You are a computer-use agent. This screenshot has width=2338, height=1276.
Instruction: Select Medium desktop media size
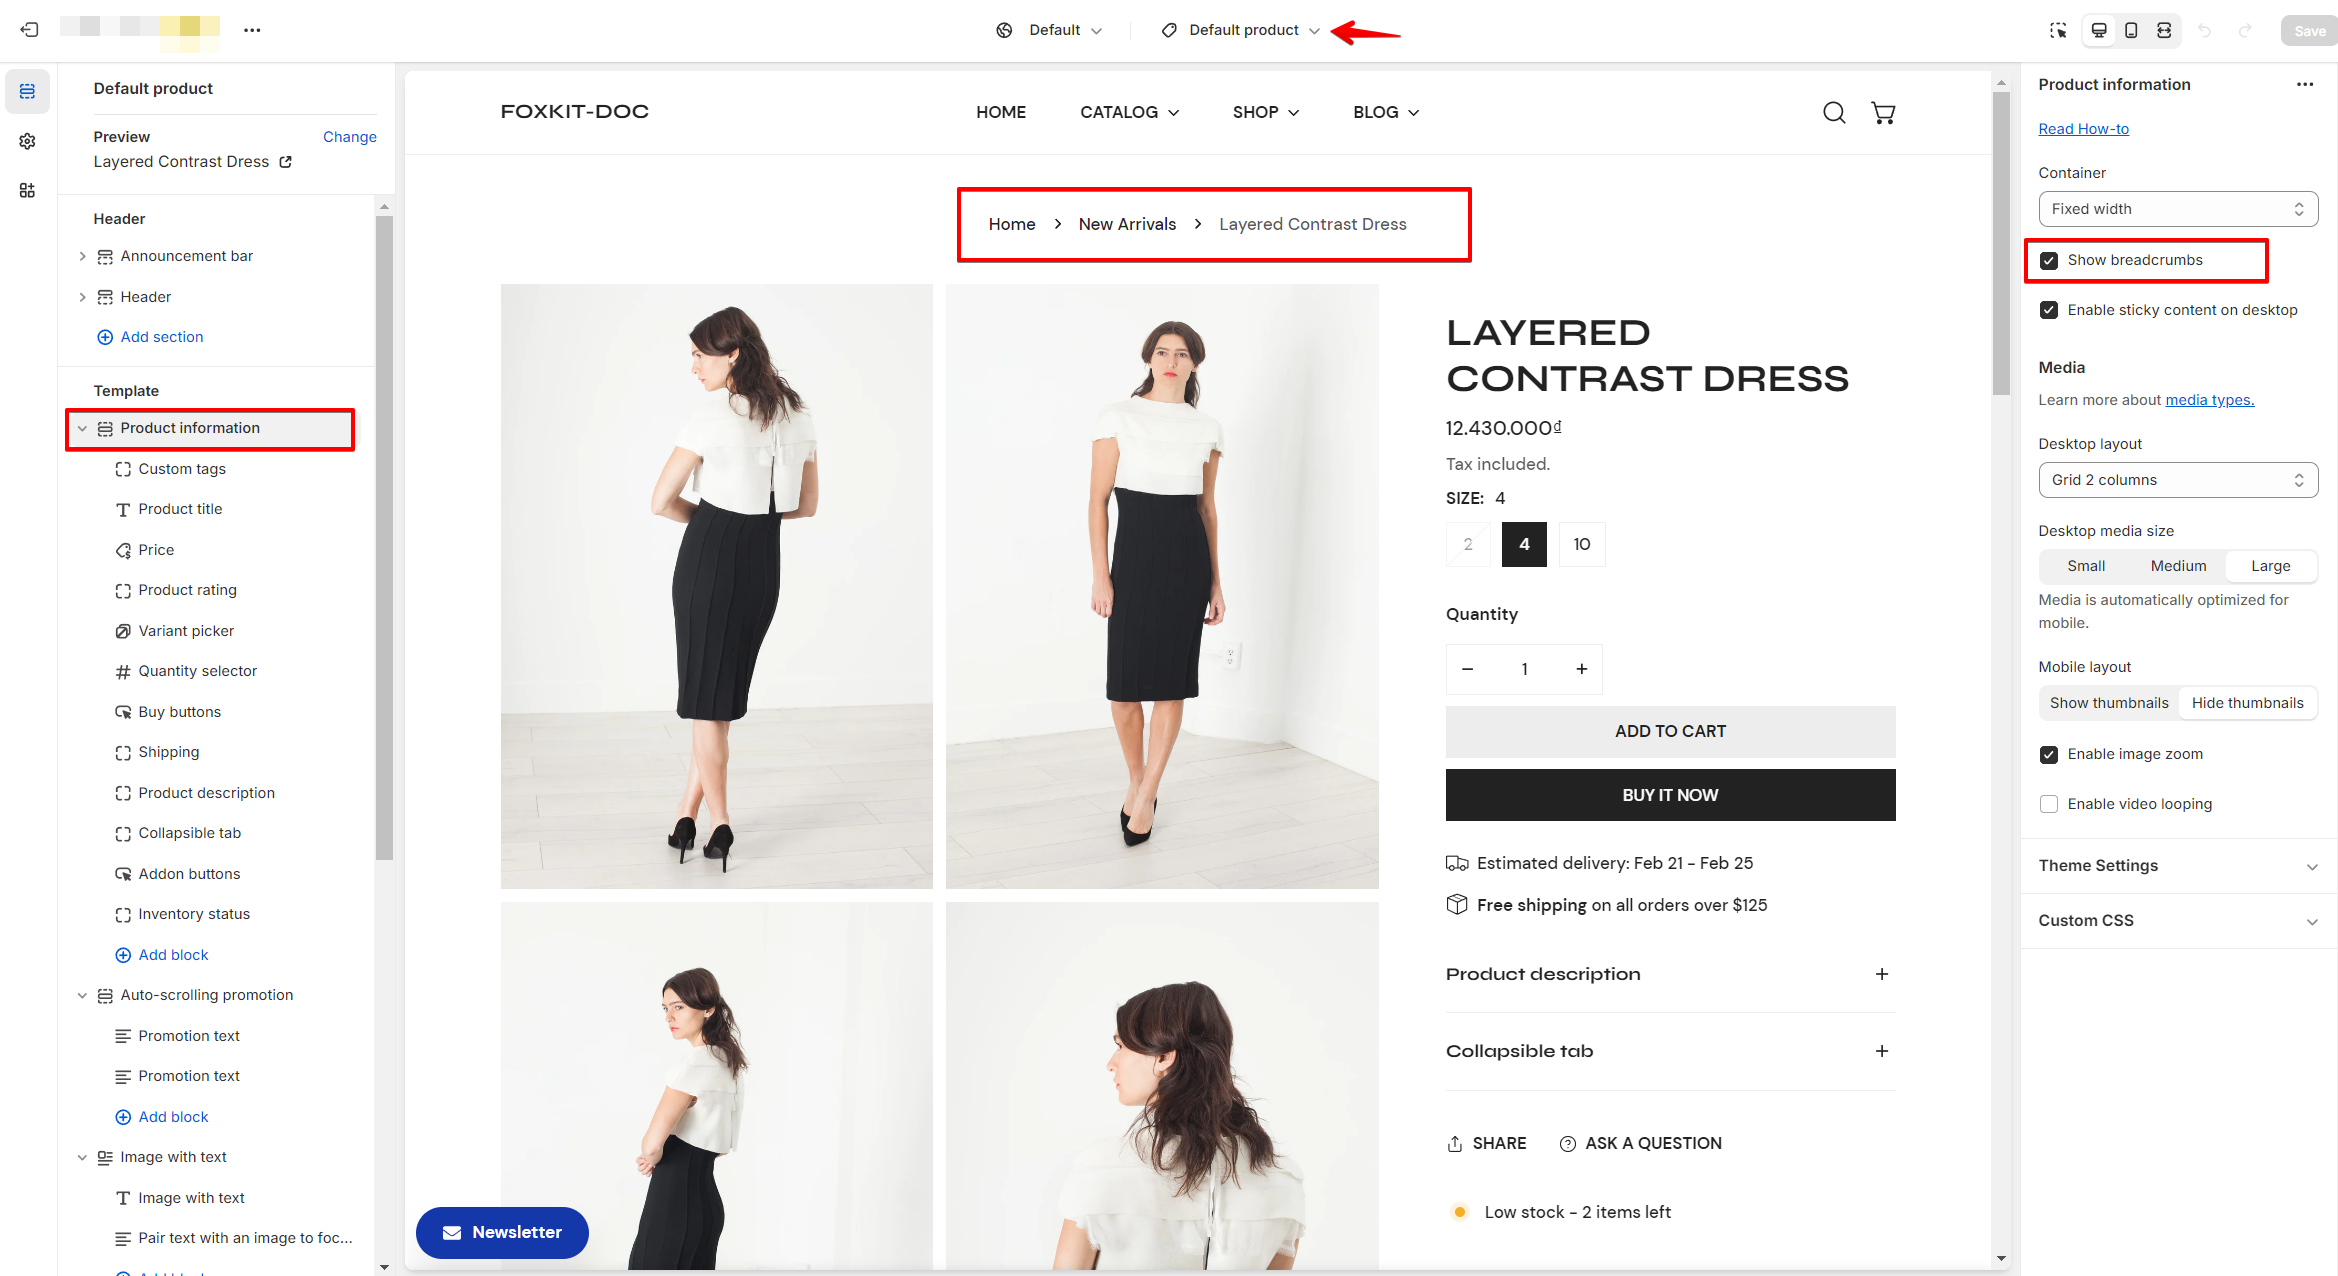[2178, 566]
